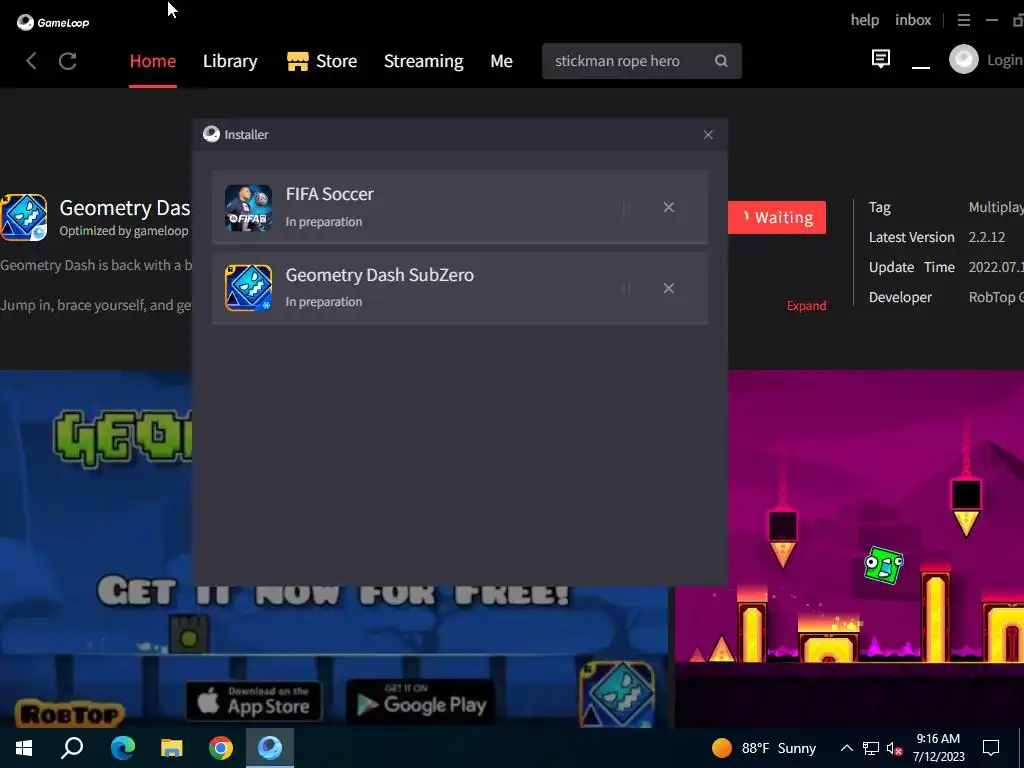Open the Me tab
This screenshot has width=1024, height=768.
[x=501, y=61]
